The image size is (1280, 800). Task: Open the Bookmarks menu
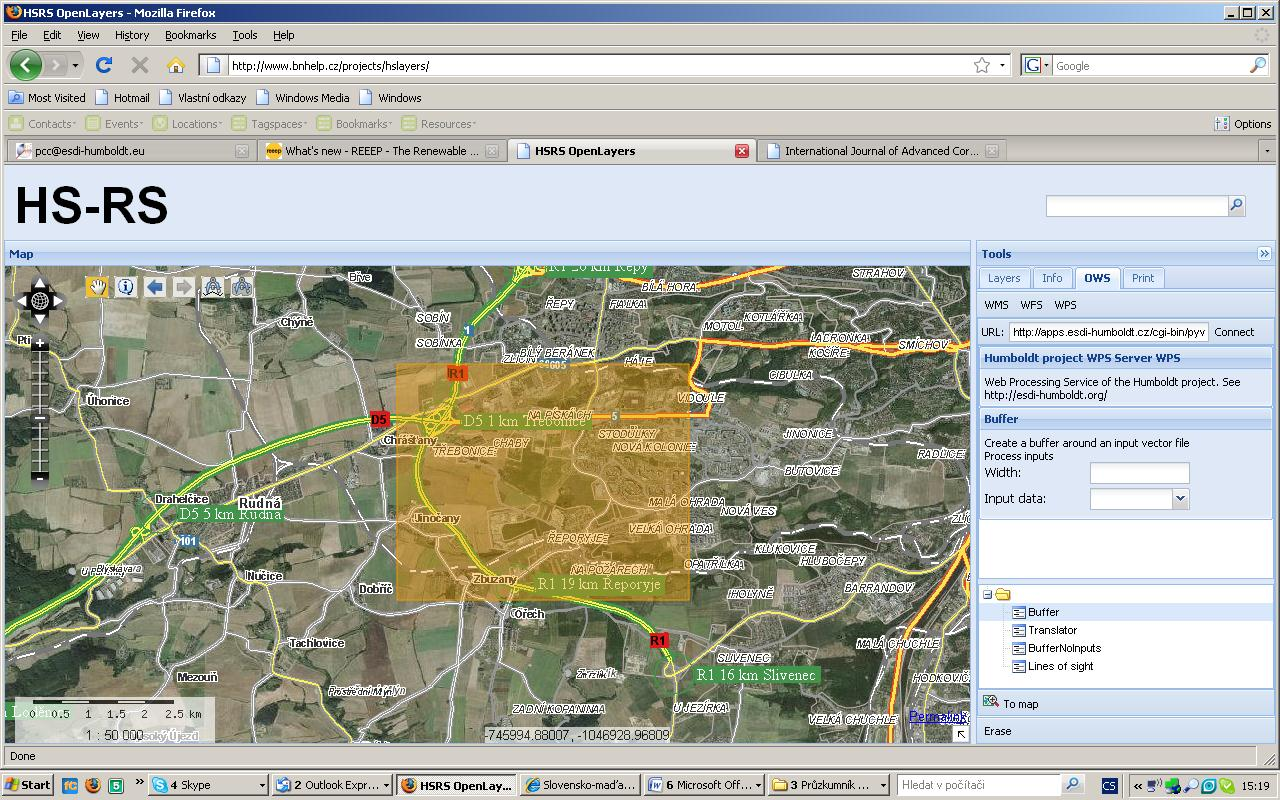[x=190, y=35]
